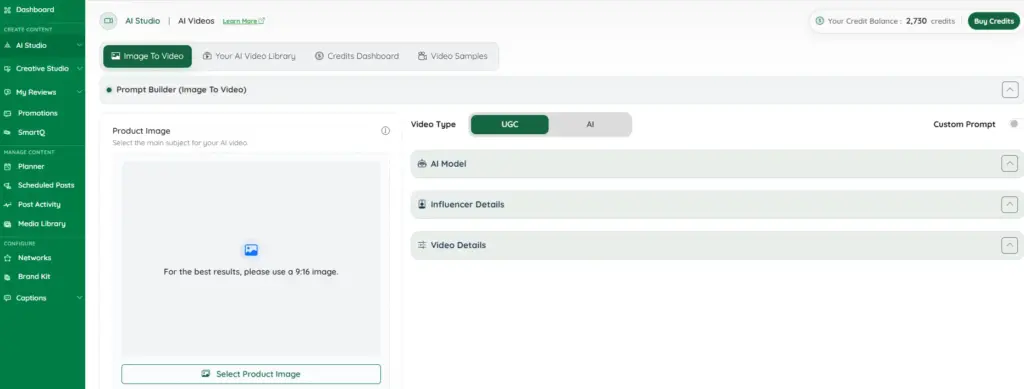The width and height of the screenshot is (1024, 389).
Task: Expand the Captions sidebar chevron
Action: pos(79,298)
